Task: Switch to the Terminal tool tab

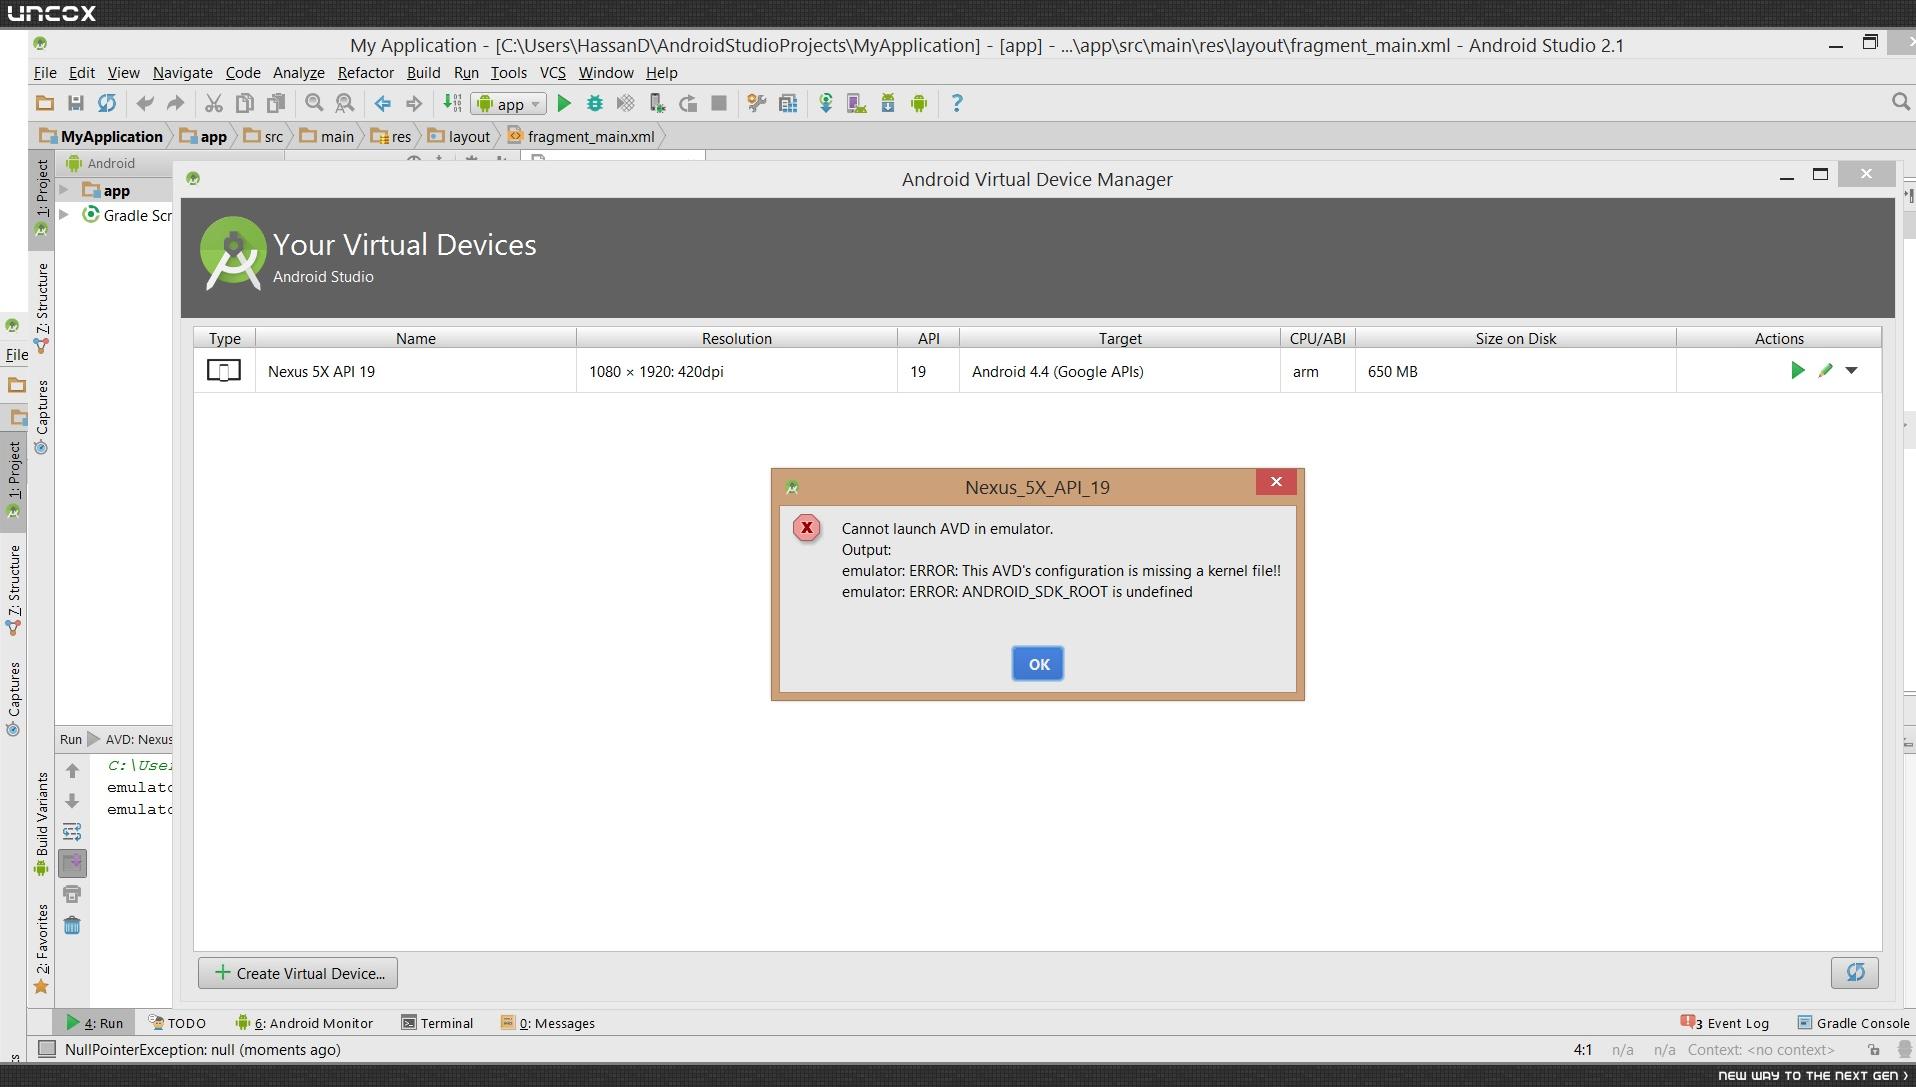Action: 437,1023
